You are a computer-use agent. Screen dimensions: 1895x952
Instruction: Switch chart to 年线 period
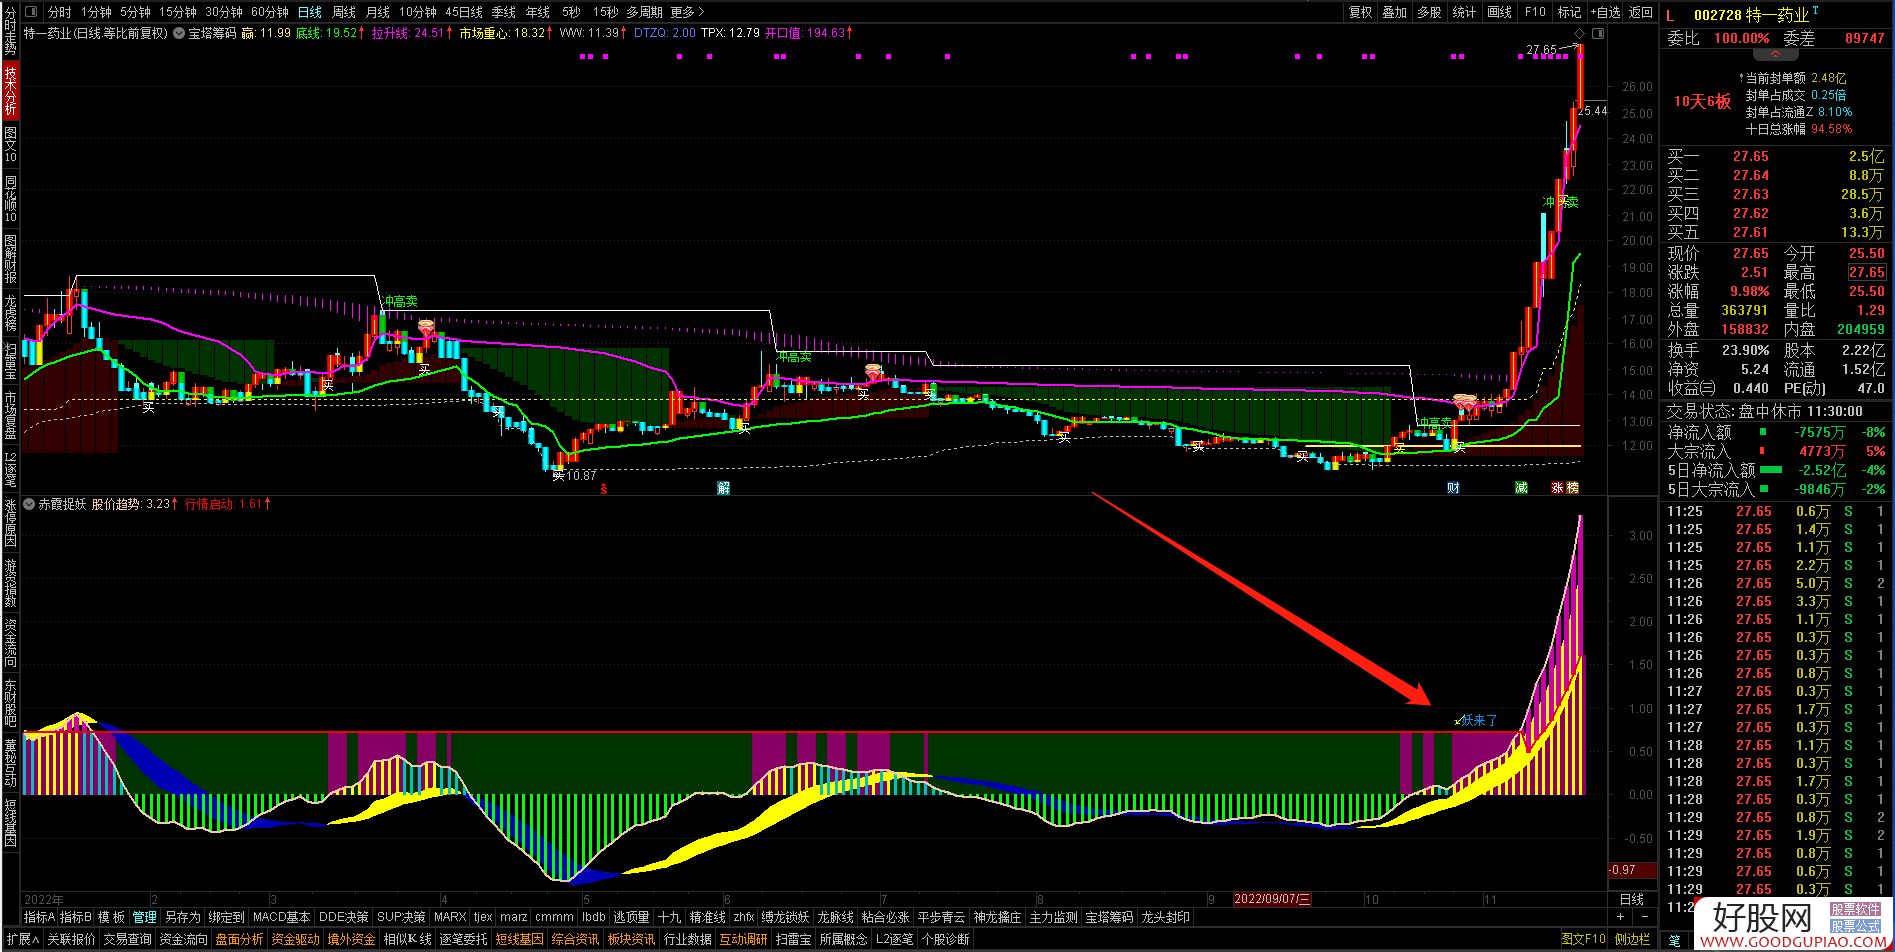click(x=538, y=12)
